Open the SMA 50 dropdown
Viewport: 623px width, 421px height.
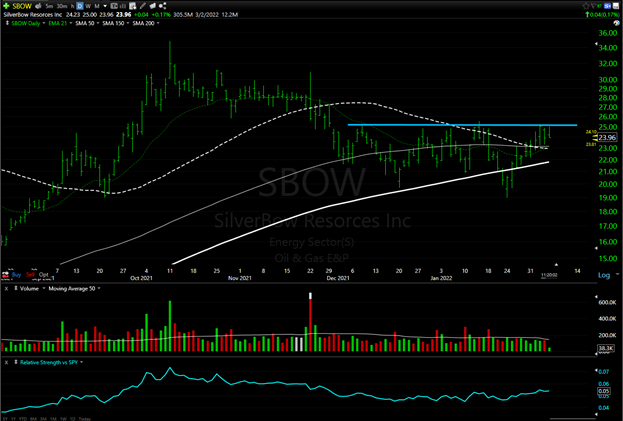tap(98, 23)
